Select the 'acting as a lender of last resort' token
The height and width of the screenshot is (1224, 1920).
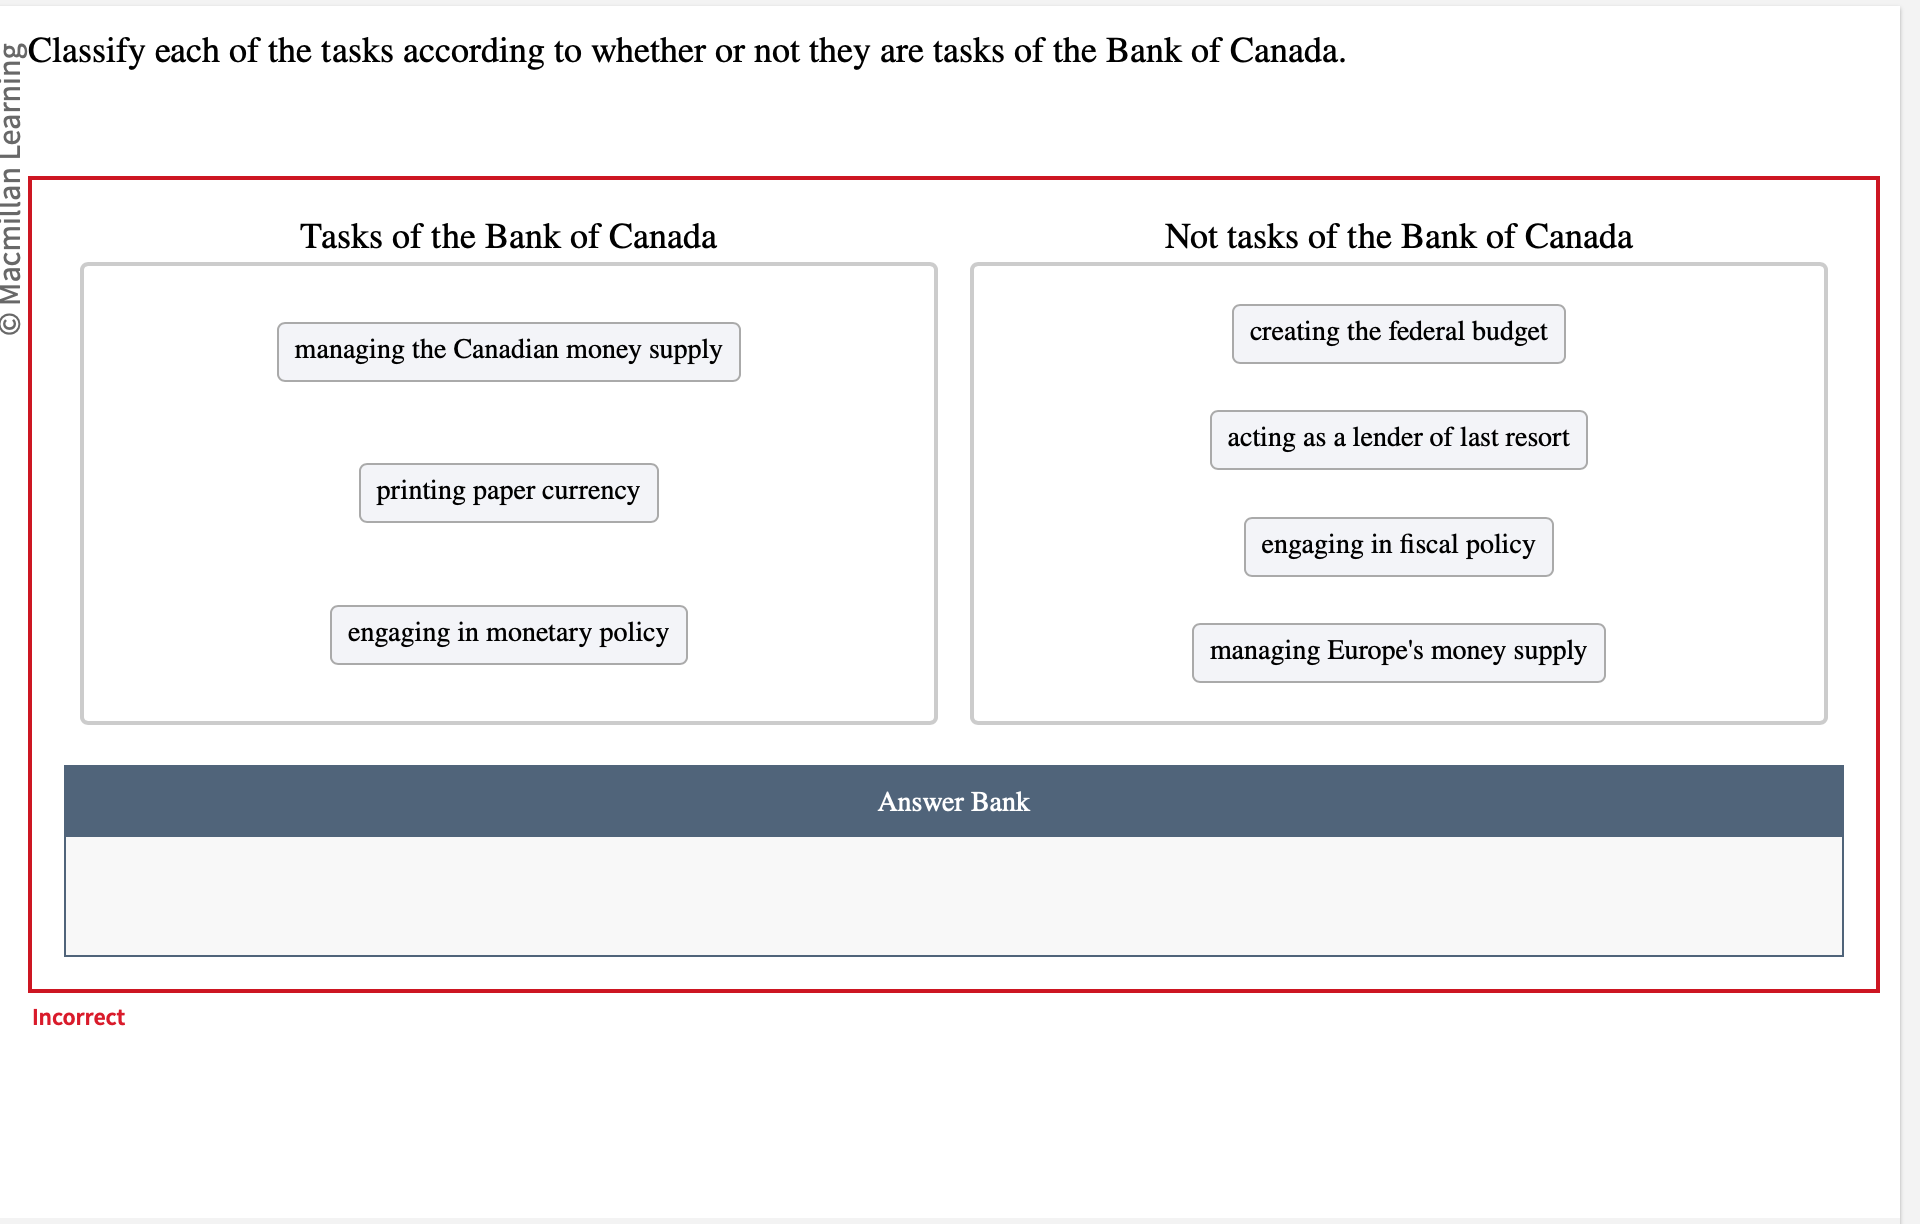click(x=1398, y=439)
